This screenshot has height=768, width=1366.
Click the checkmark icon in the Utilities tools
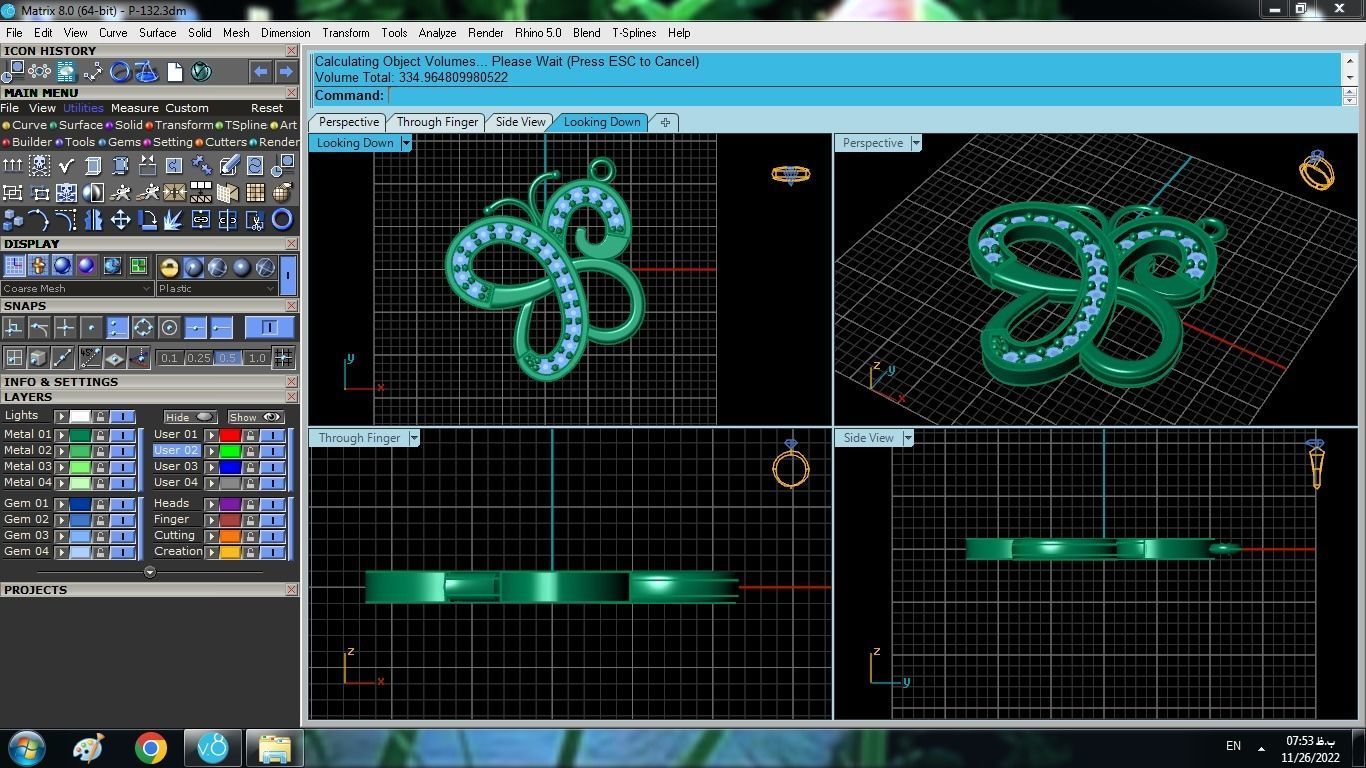[x=67, y=165]
